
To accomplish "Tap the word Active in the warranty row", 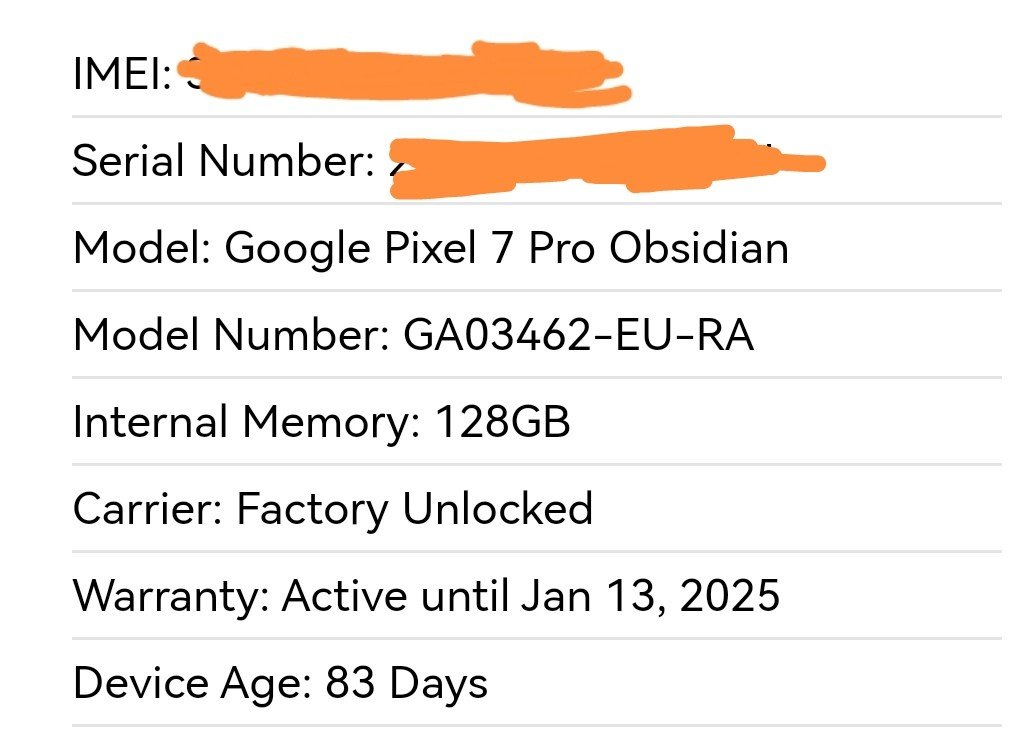I will 345,597.
